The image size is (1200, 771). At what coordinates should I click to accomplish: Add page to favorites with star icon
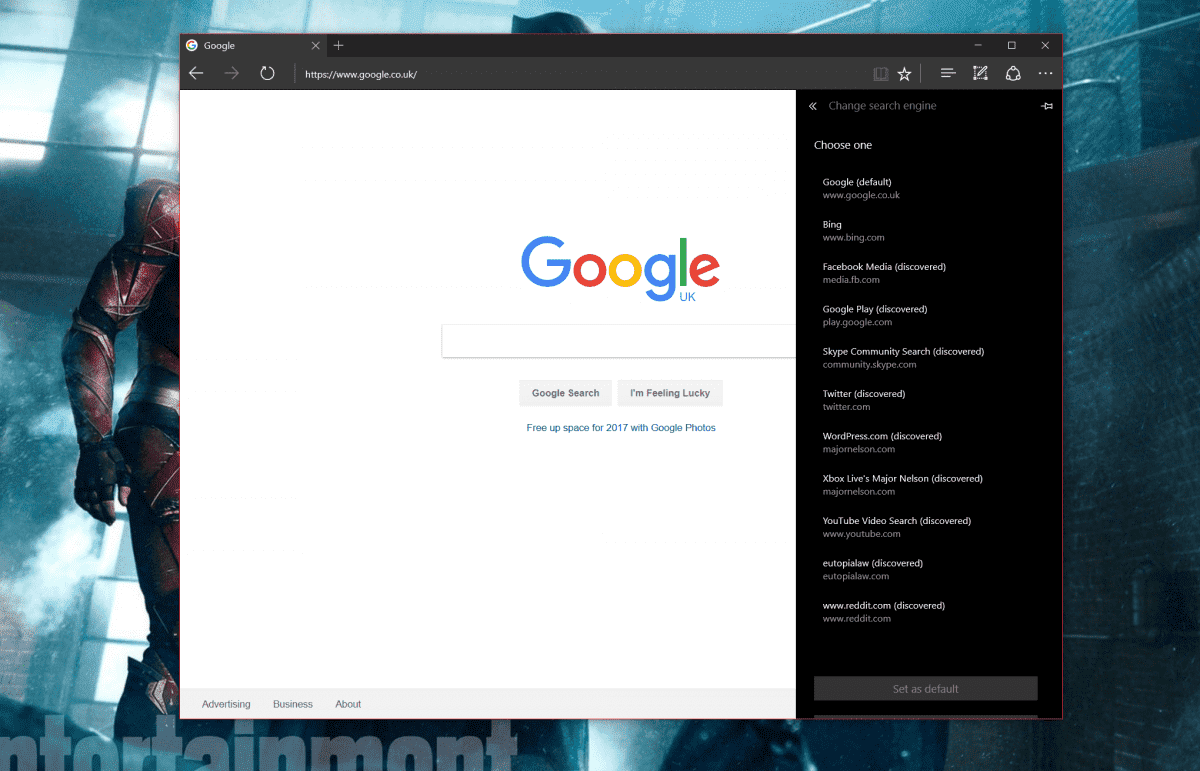click(x=904, y=74)
